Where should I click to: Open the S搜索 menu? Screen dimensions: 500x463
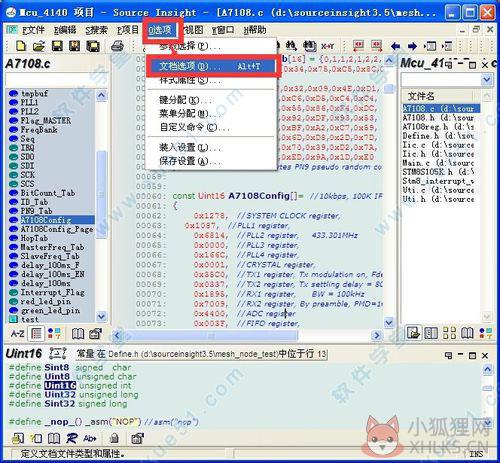click(x=96, y=30)
